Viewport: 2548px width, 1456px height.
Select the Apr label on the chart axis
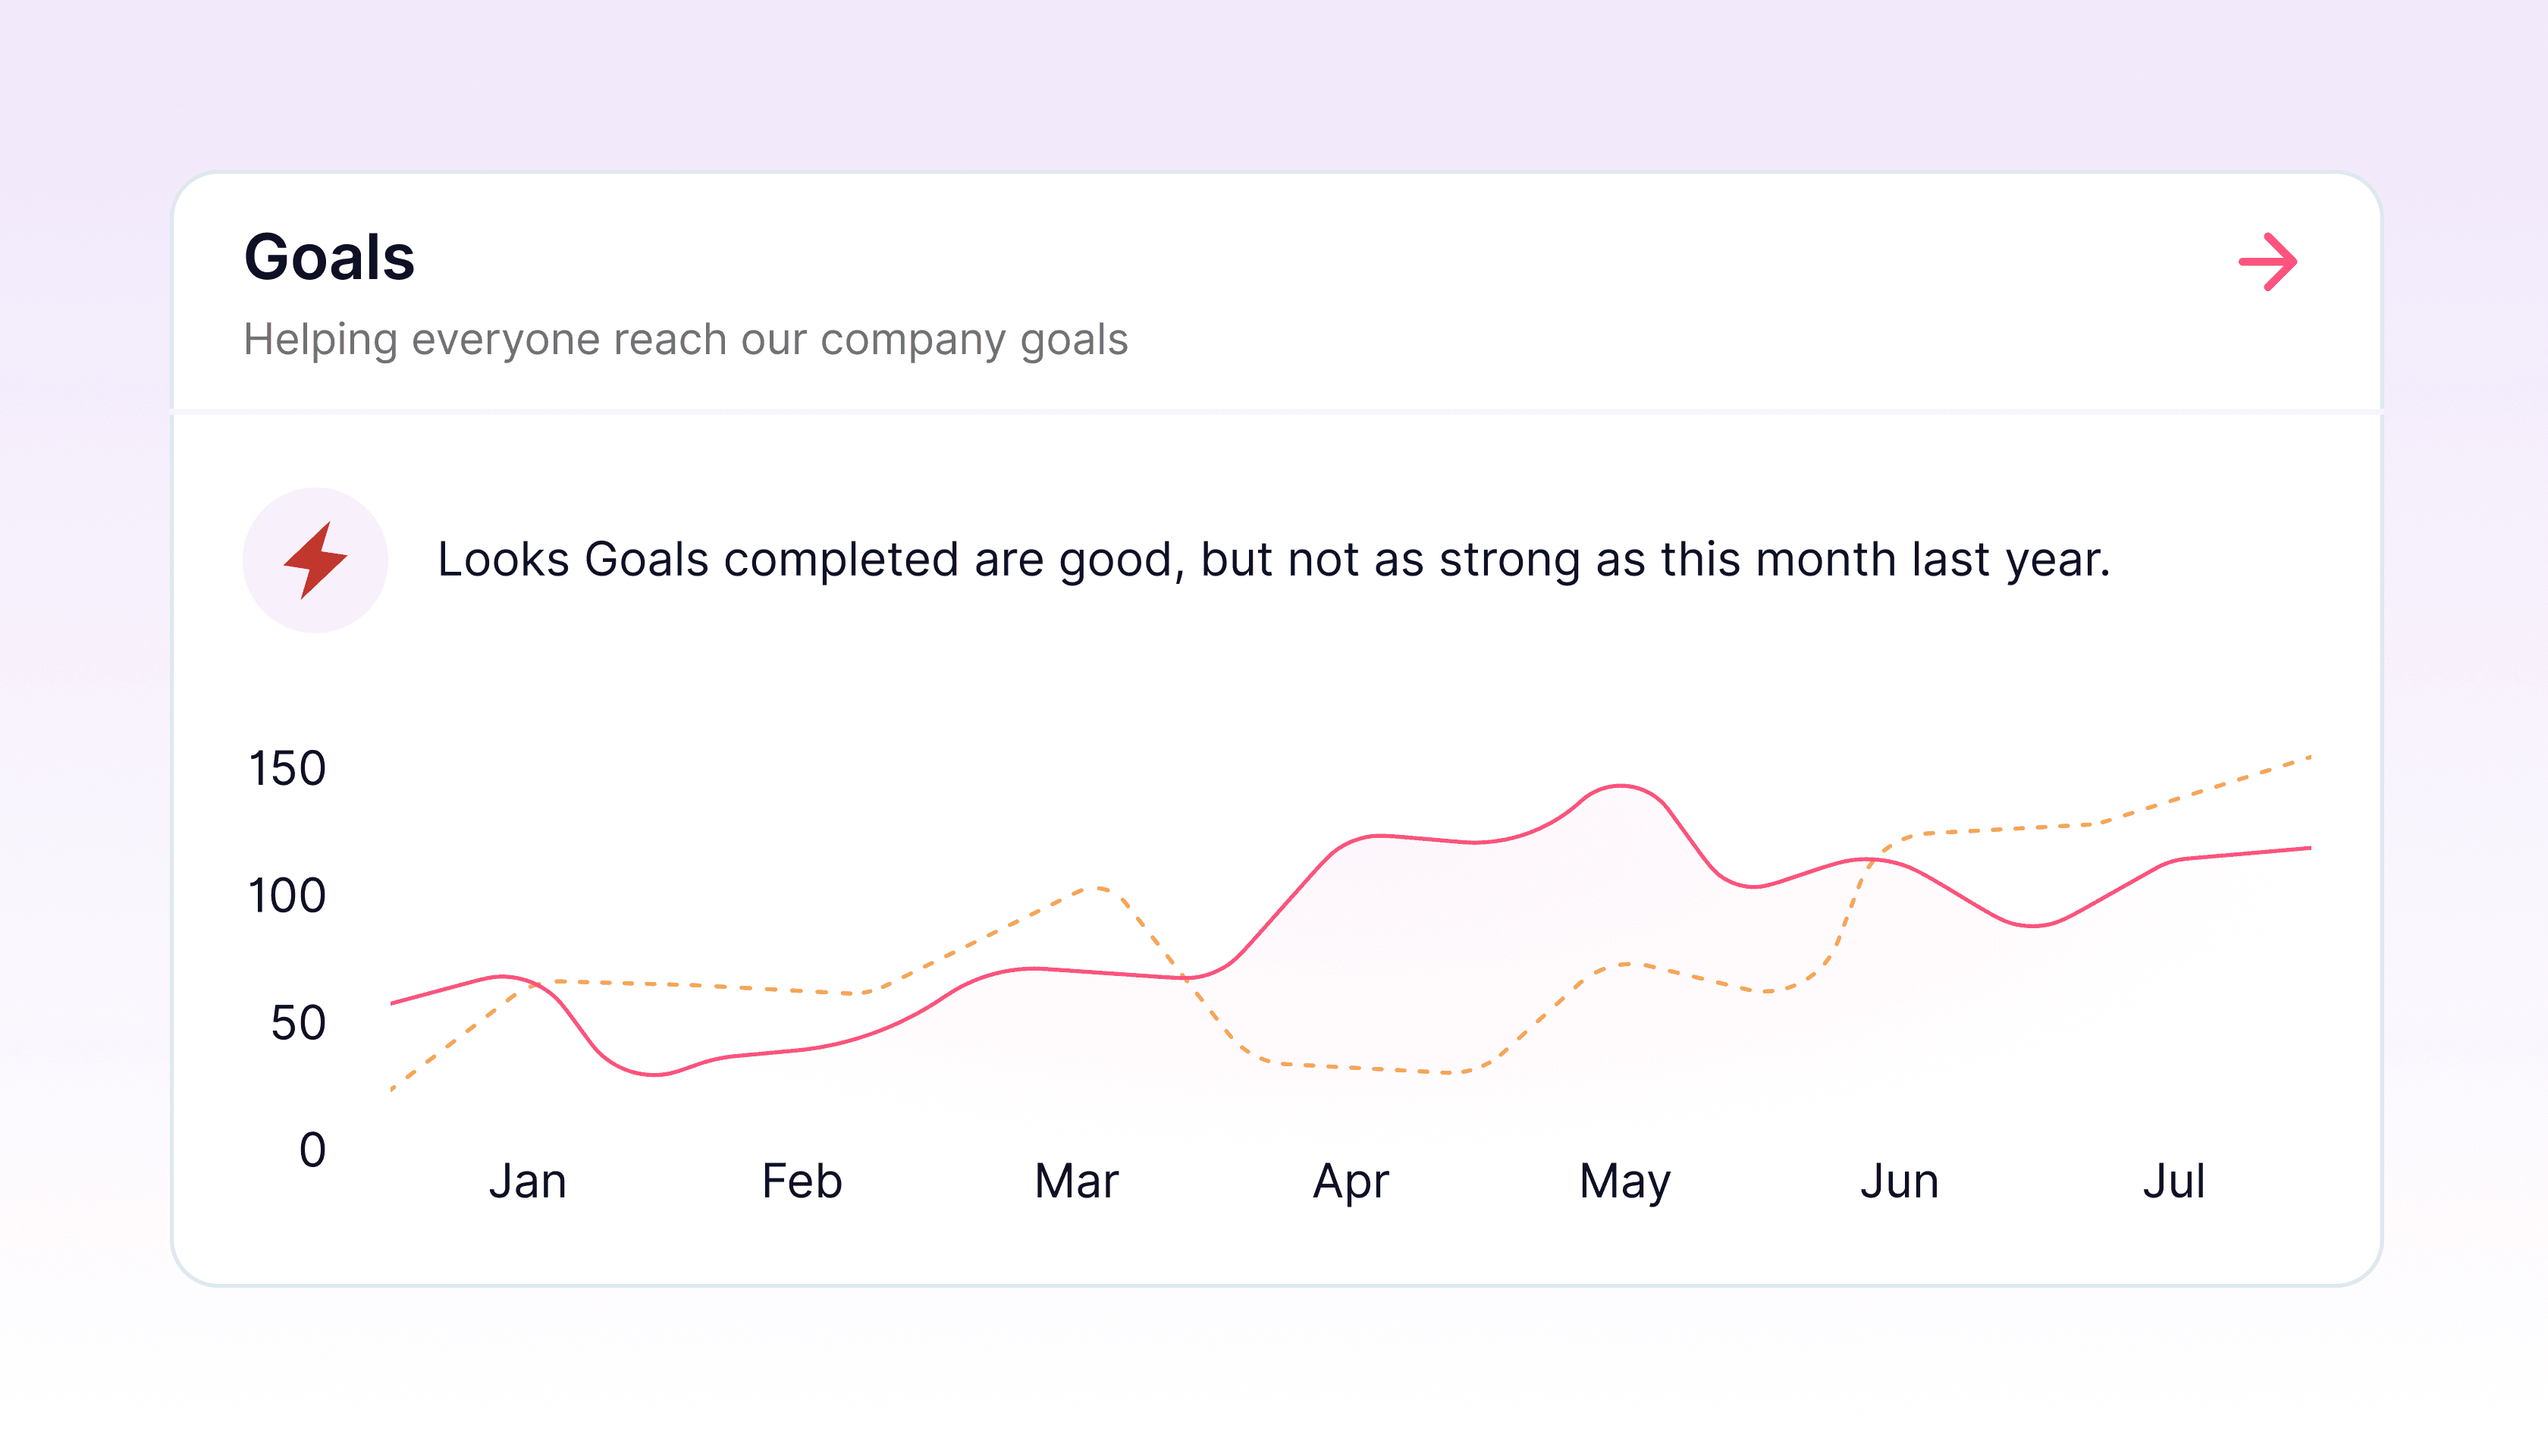pyautogui.click(x=1350, y=1182)
